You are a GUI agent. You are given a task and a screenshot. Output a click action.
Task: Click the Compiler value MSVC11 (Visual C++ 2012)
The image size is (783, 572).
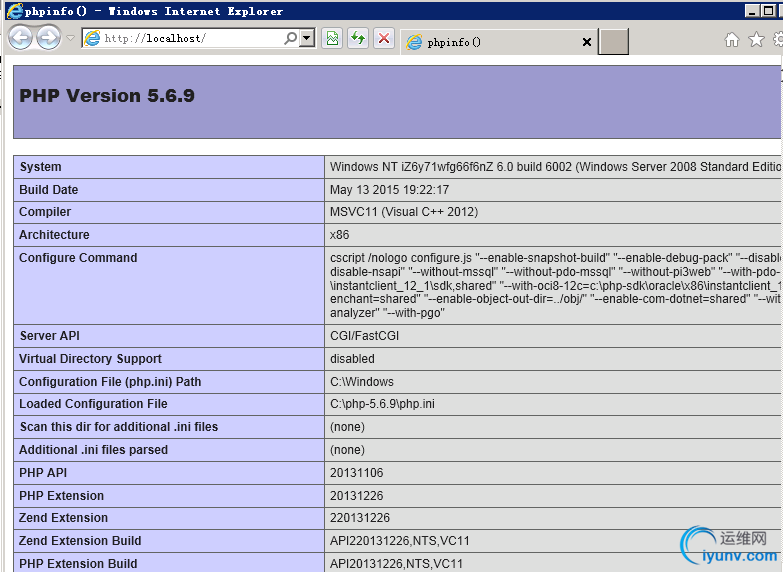click(404, 212)
